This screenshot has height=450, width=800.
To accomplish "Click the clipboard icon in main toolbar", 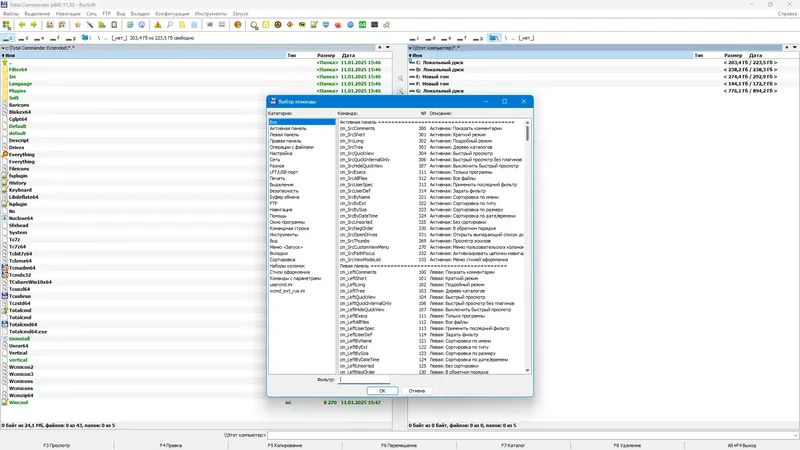I will [114, 24].
